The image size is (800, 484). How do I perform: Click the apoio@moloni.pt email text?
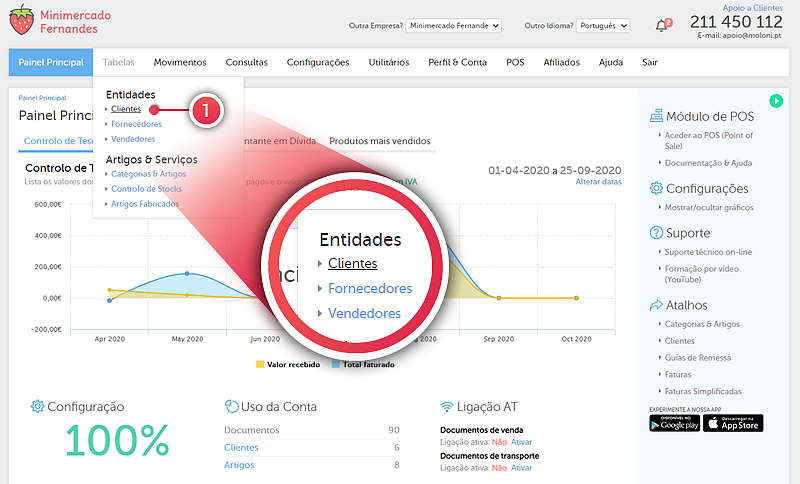pyautogui.click(x=752, y=36)
